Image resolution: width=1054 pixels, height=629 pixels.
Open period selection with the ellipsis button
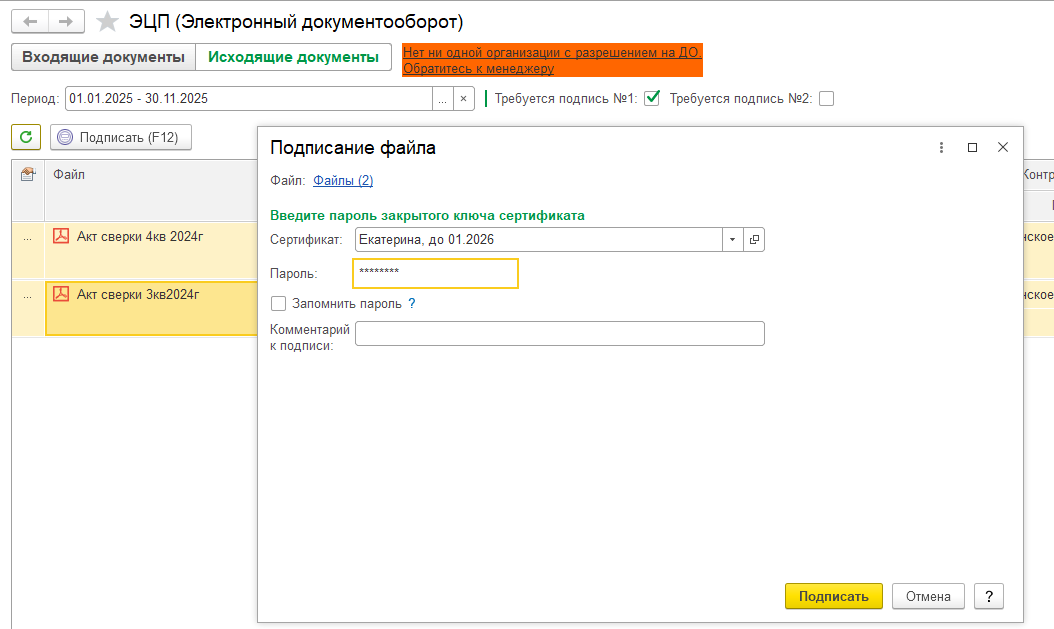(x=442, y=98)
